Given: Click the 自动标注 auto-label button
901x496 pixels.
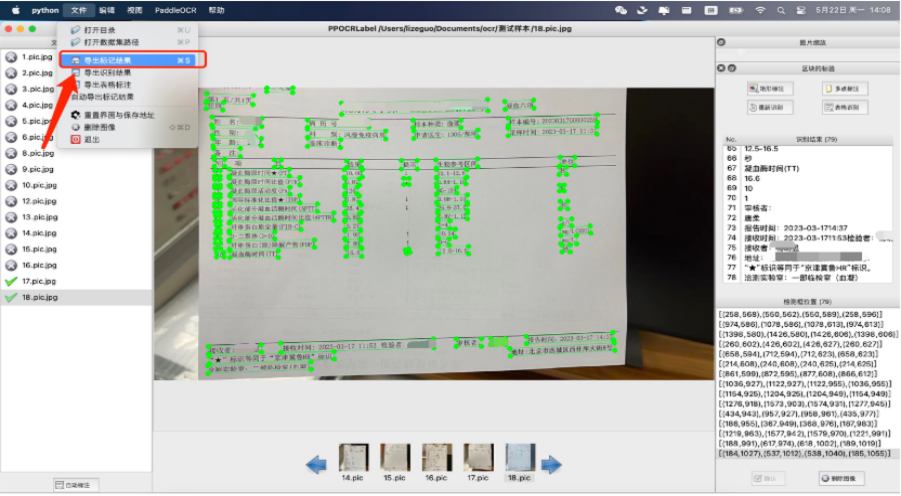Looking at the screenshot, I should [76, 485].
